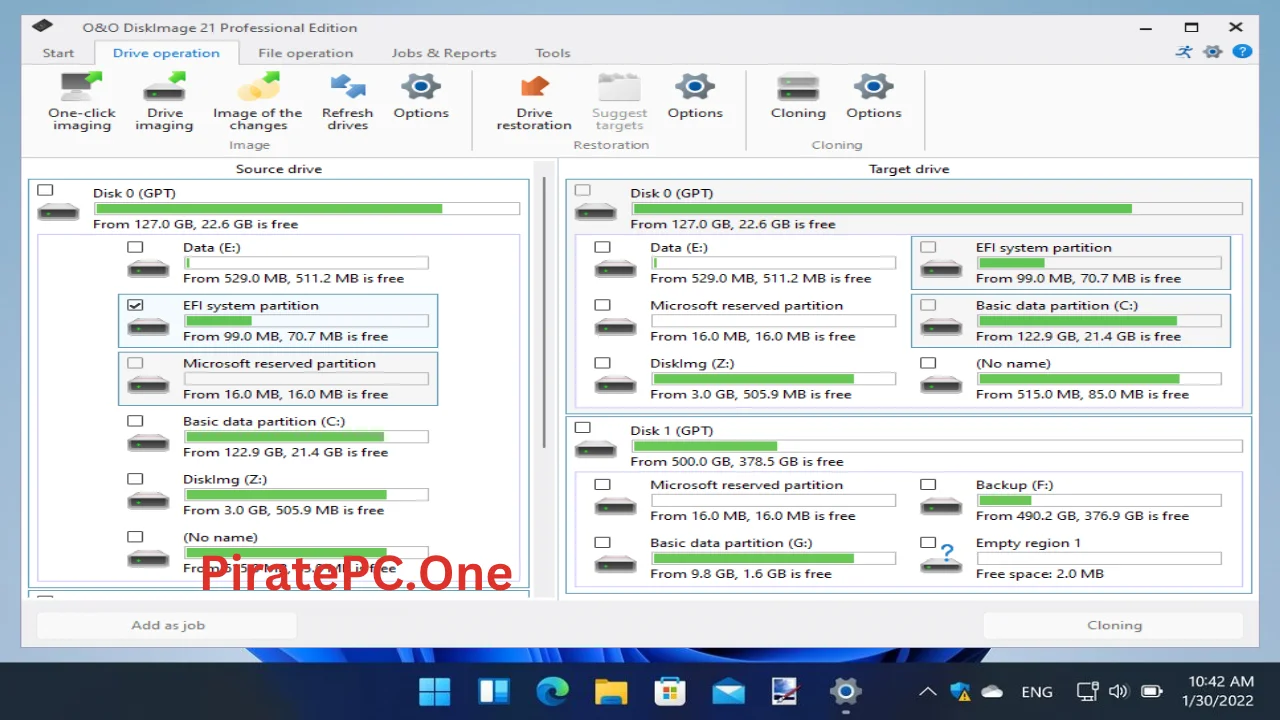Check source (No name) partition checkbox
The image size is (1280, 720).
(x=135, y=537)
